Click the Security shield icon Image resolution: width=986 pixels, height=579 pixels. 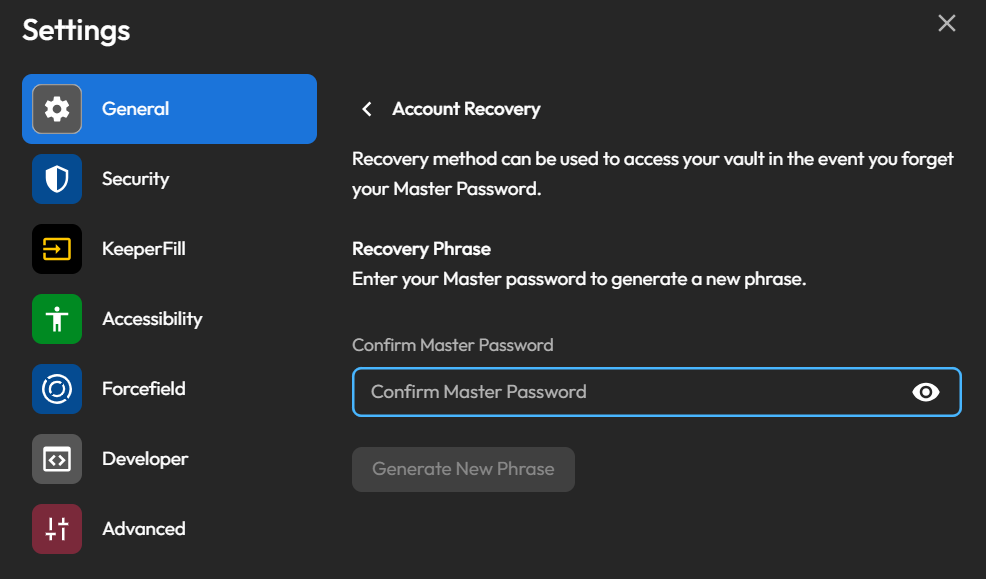(x=57, y=179)
